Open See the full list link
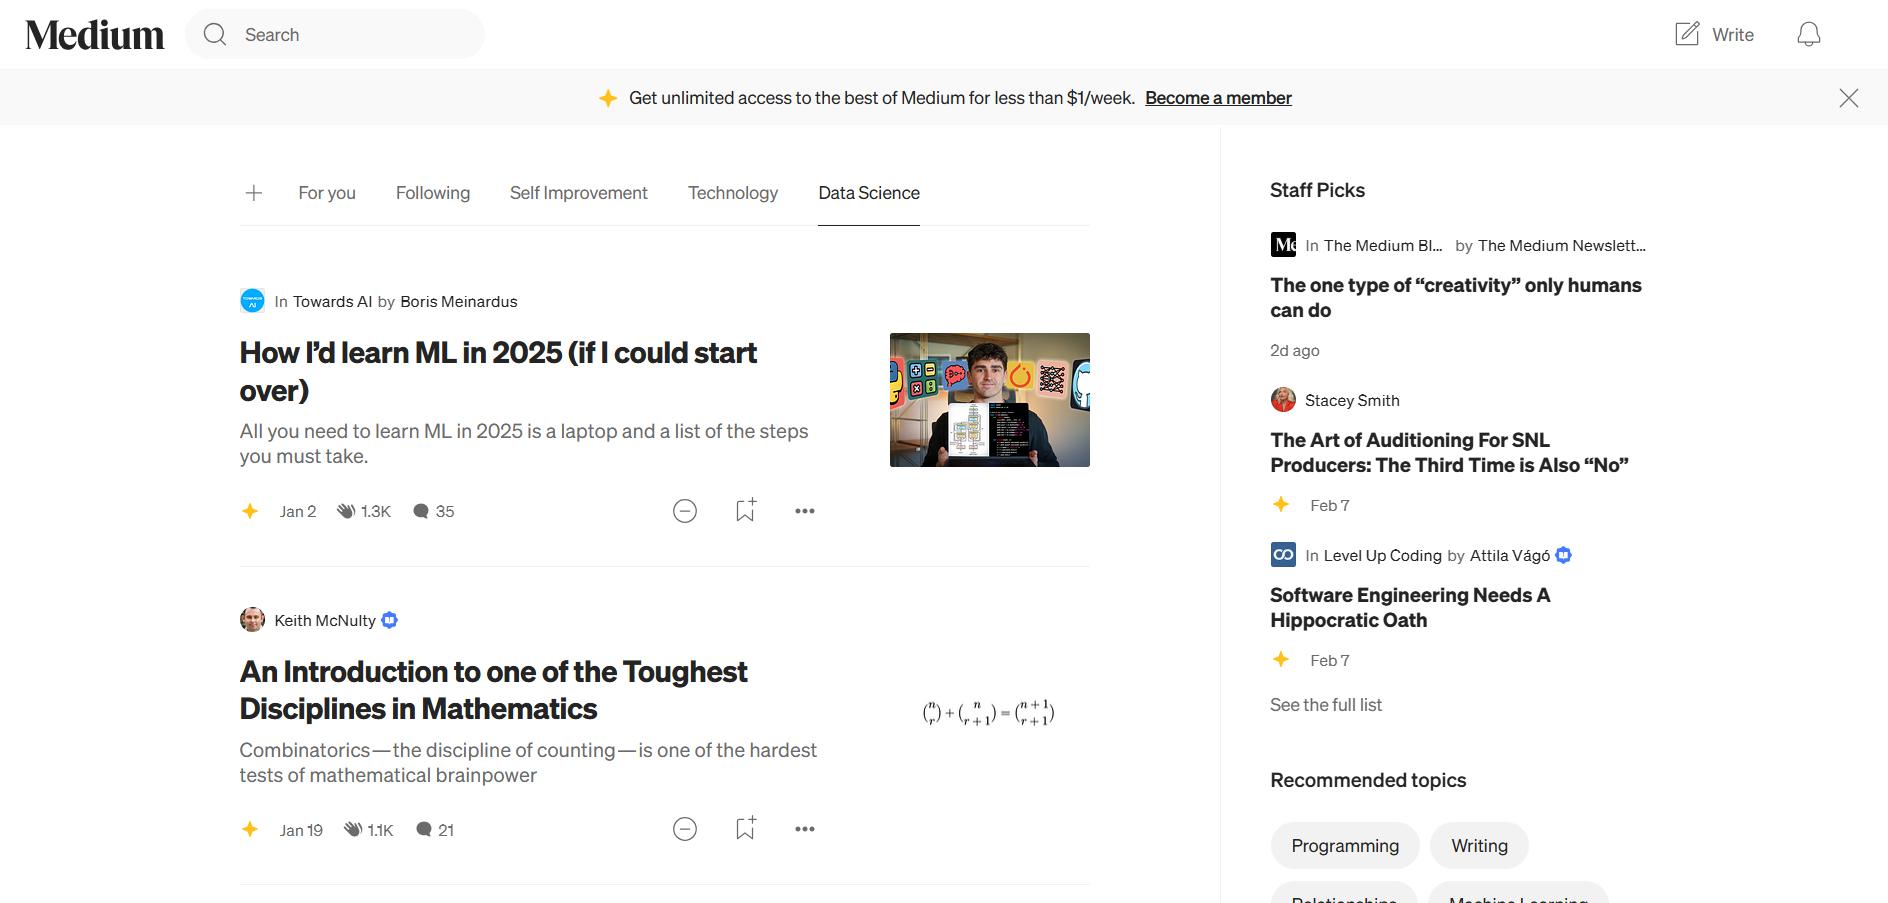1888x903 pixels. click(1326, 705)
